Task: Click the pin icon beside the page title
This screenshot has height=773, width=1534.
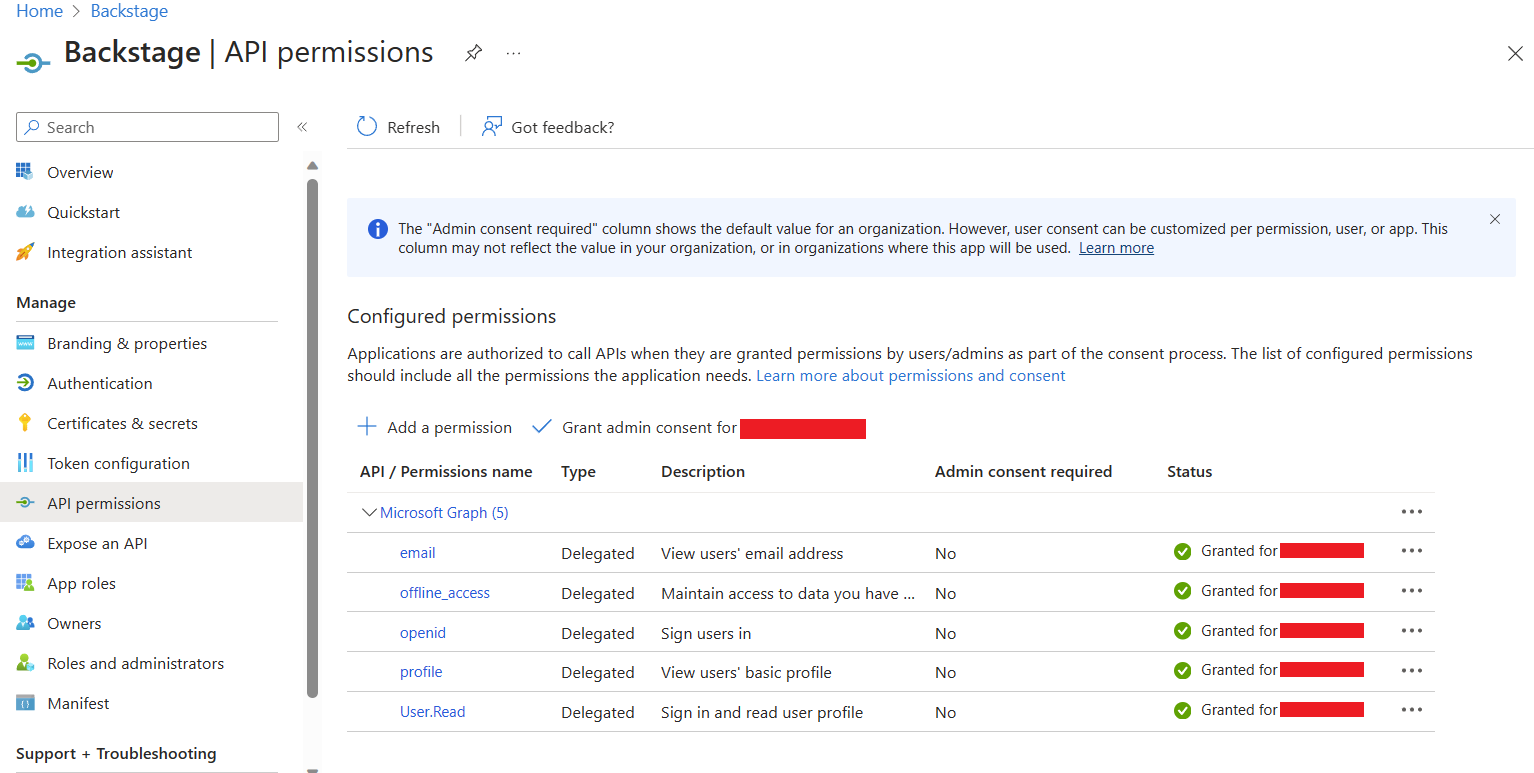Action: pyautogui.click(x=473, y=53)
